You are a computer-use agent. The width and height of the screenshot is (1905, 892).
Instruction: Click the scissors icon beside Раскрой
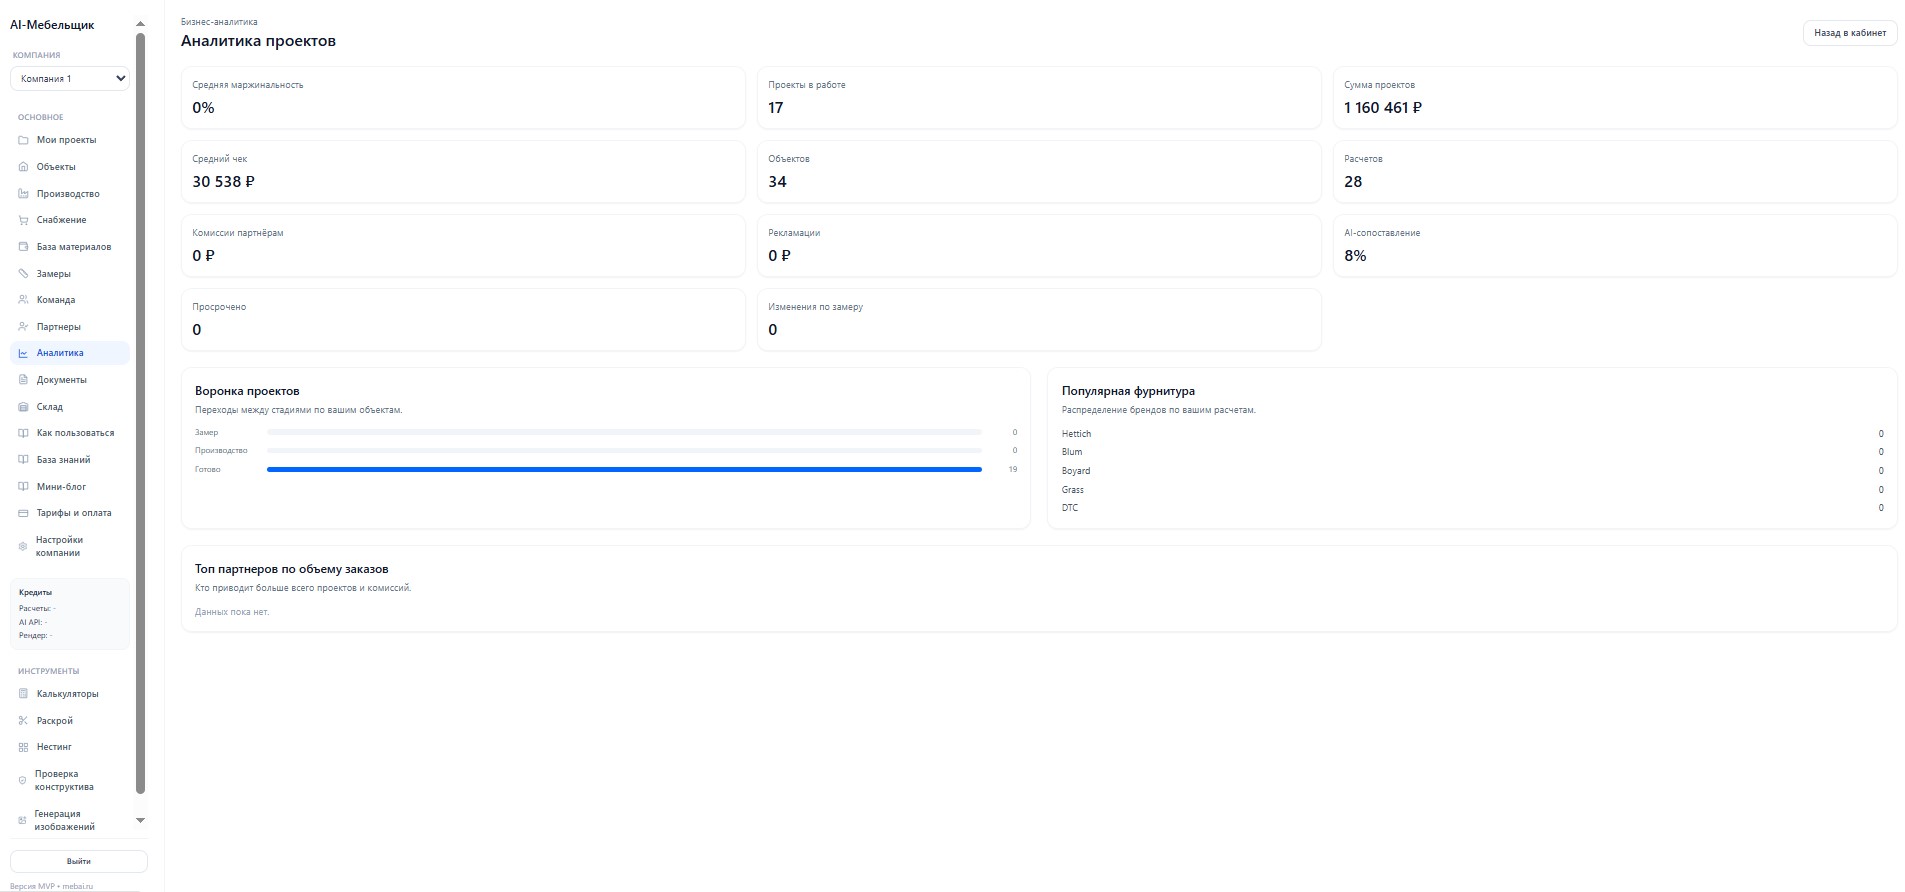point(23,721)
